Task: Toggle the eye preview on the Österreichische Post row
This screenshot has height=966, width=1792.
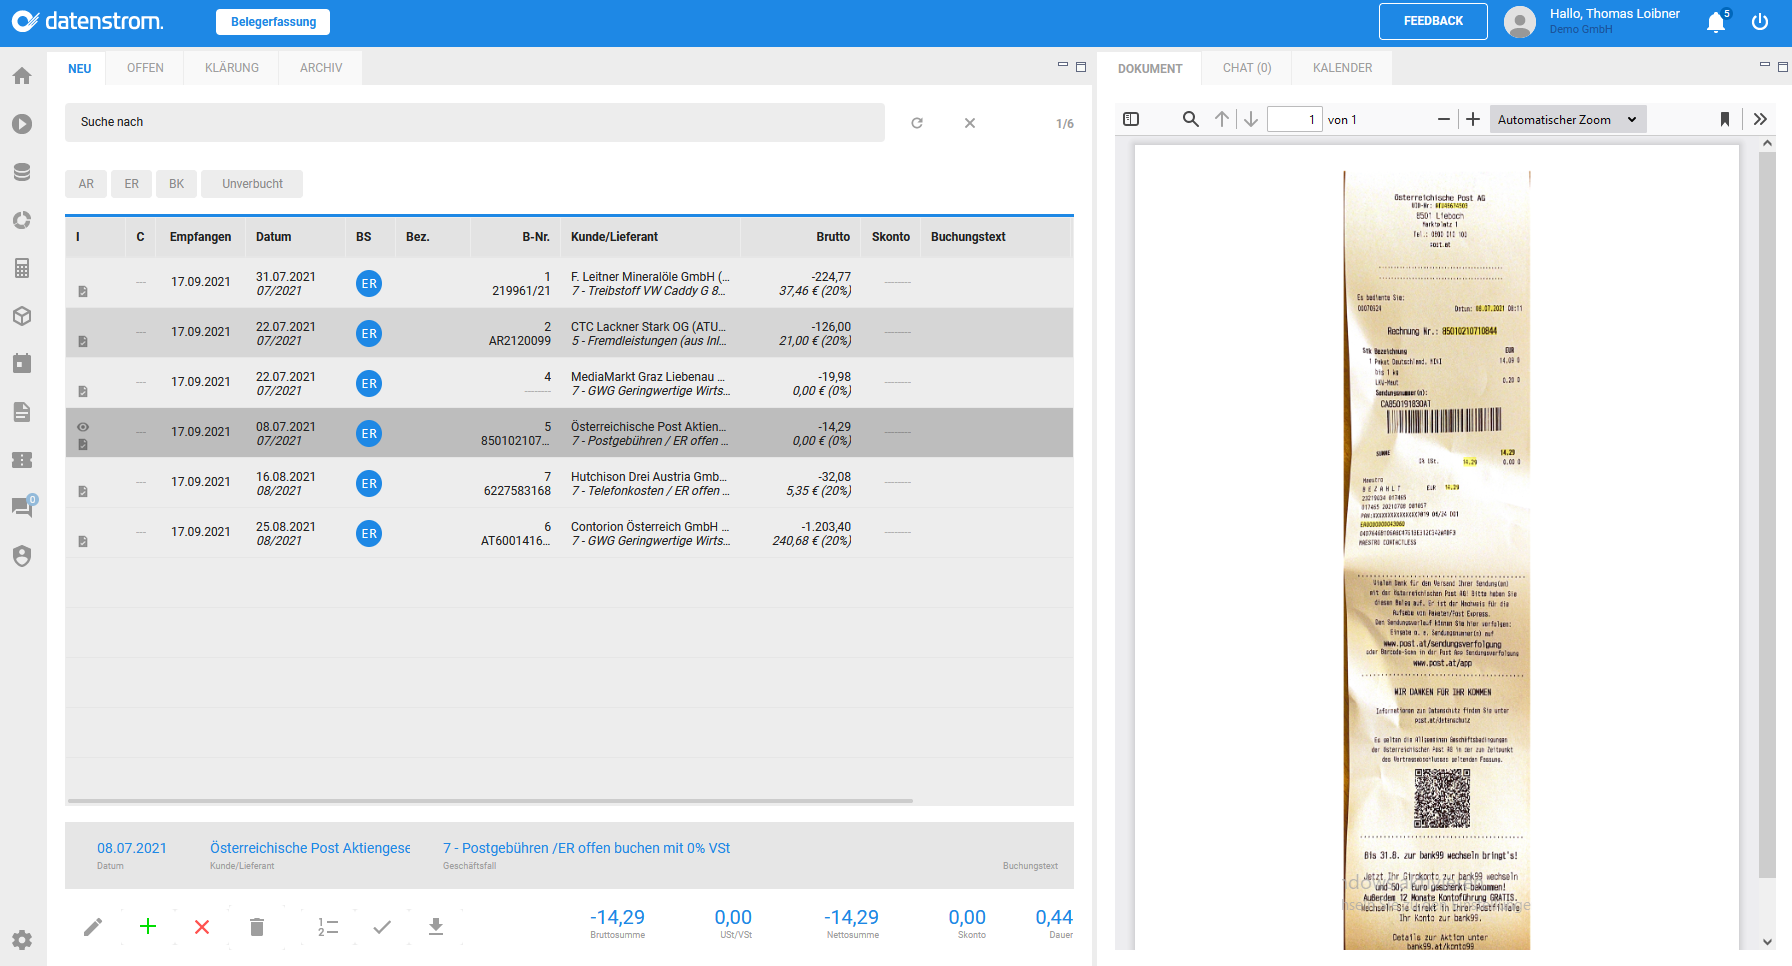Action: 82,426
